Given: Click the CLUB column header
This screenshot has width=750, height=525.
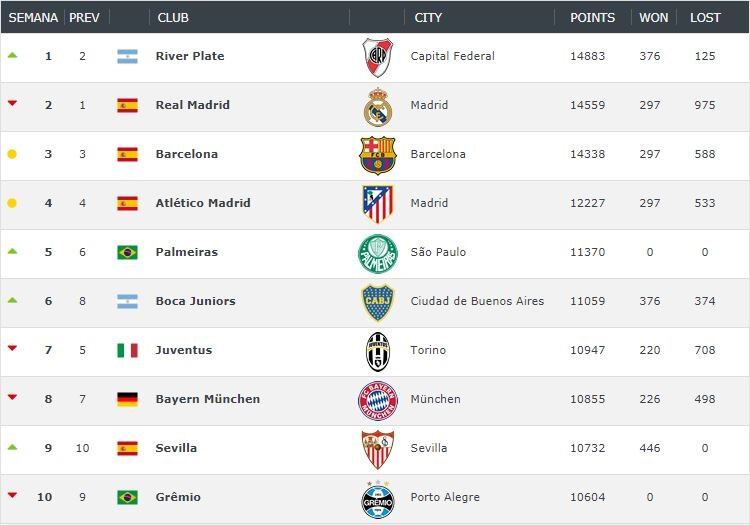Looking at the screenshot, I should click(x=173, y=18).
